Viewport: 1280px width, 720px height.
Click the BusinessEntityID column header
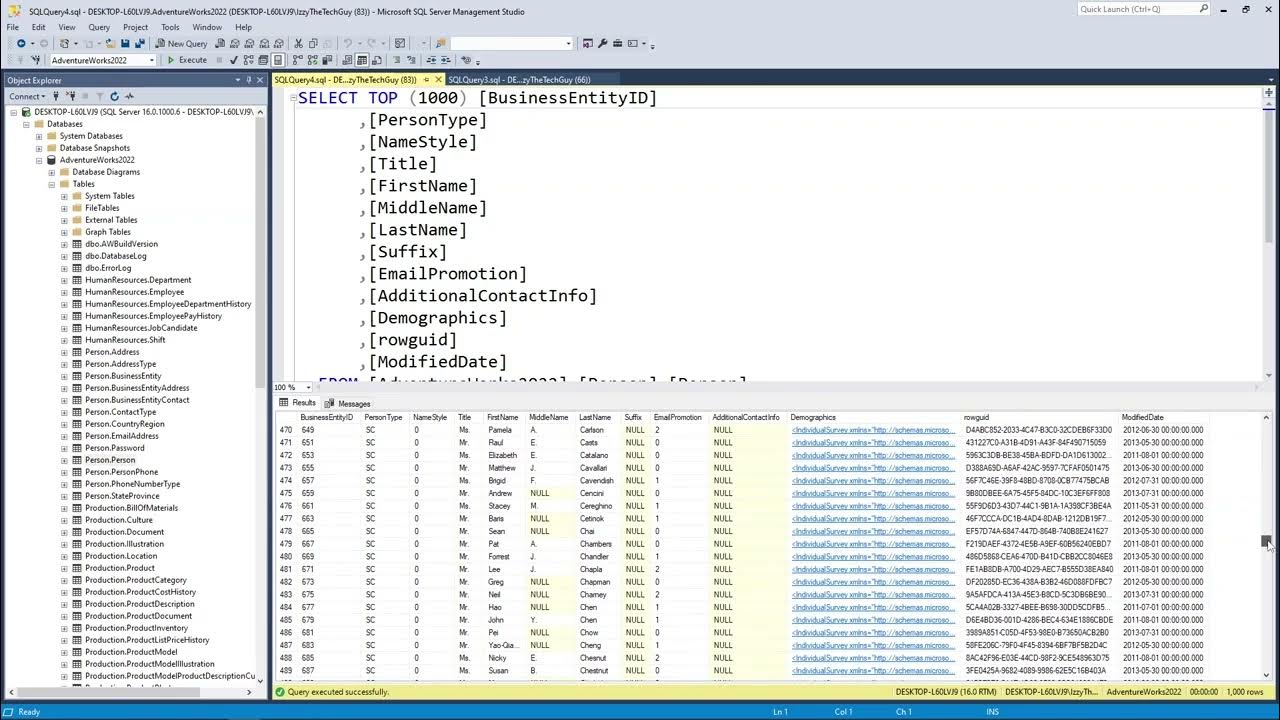(x=327, y=417)
